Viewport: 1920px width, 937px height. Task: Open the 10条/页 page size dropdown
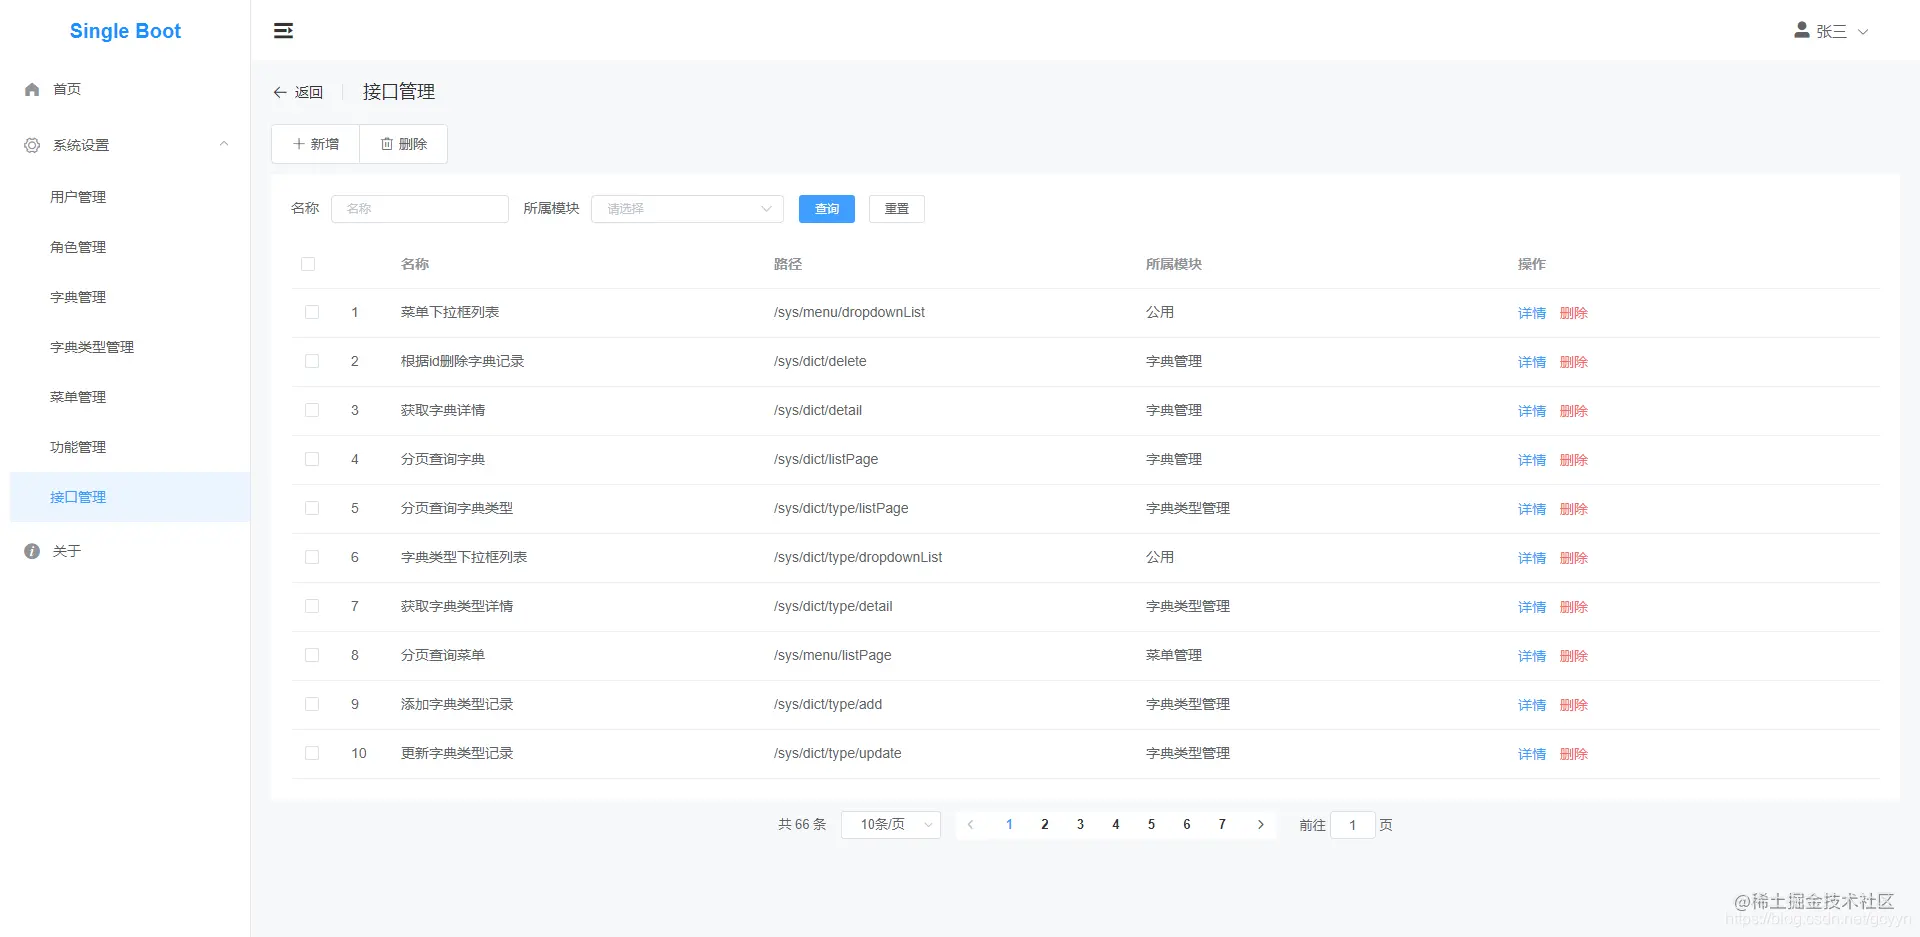click(x=890, y=825)
